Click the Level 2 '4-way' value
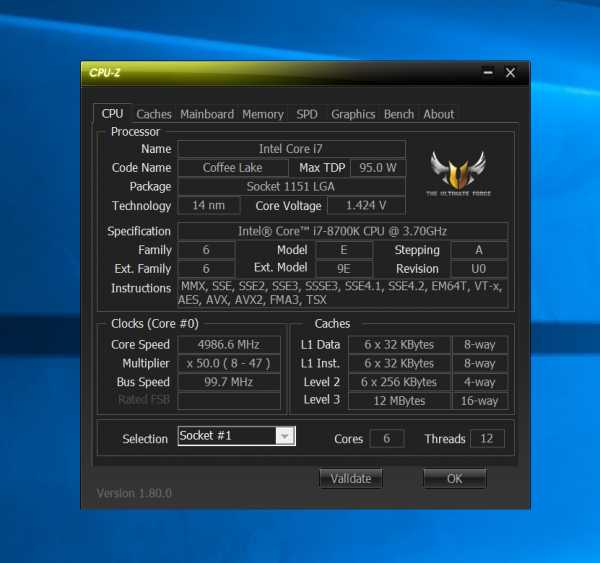 480,382
